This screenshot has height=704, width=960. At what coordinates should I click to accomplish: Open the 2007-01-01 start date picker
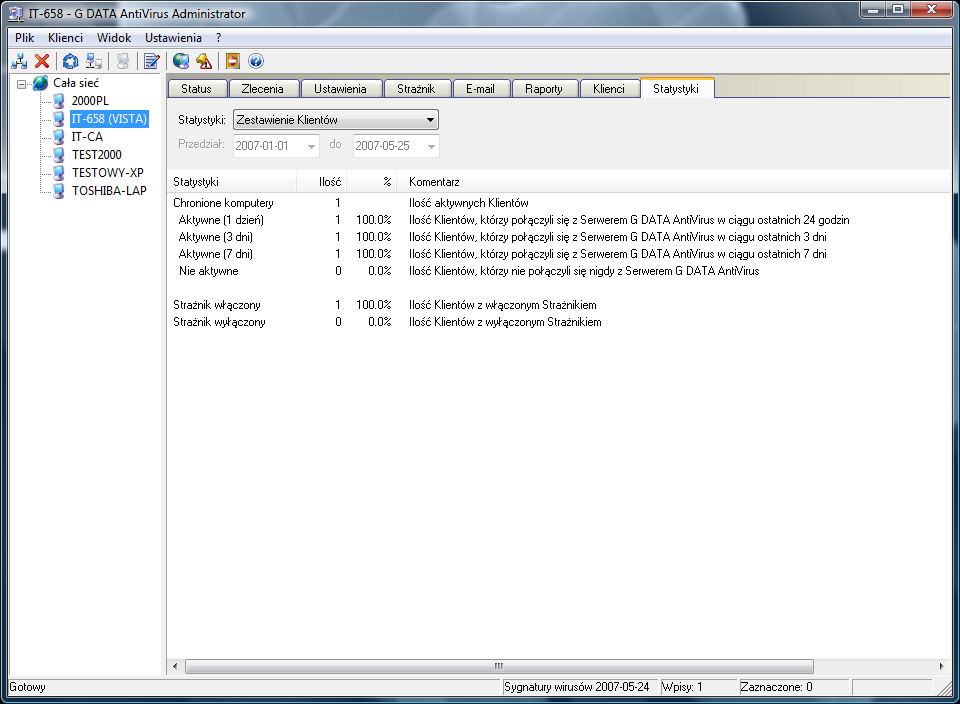coord(311,146)
